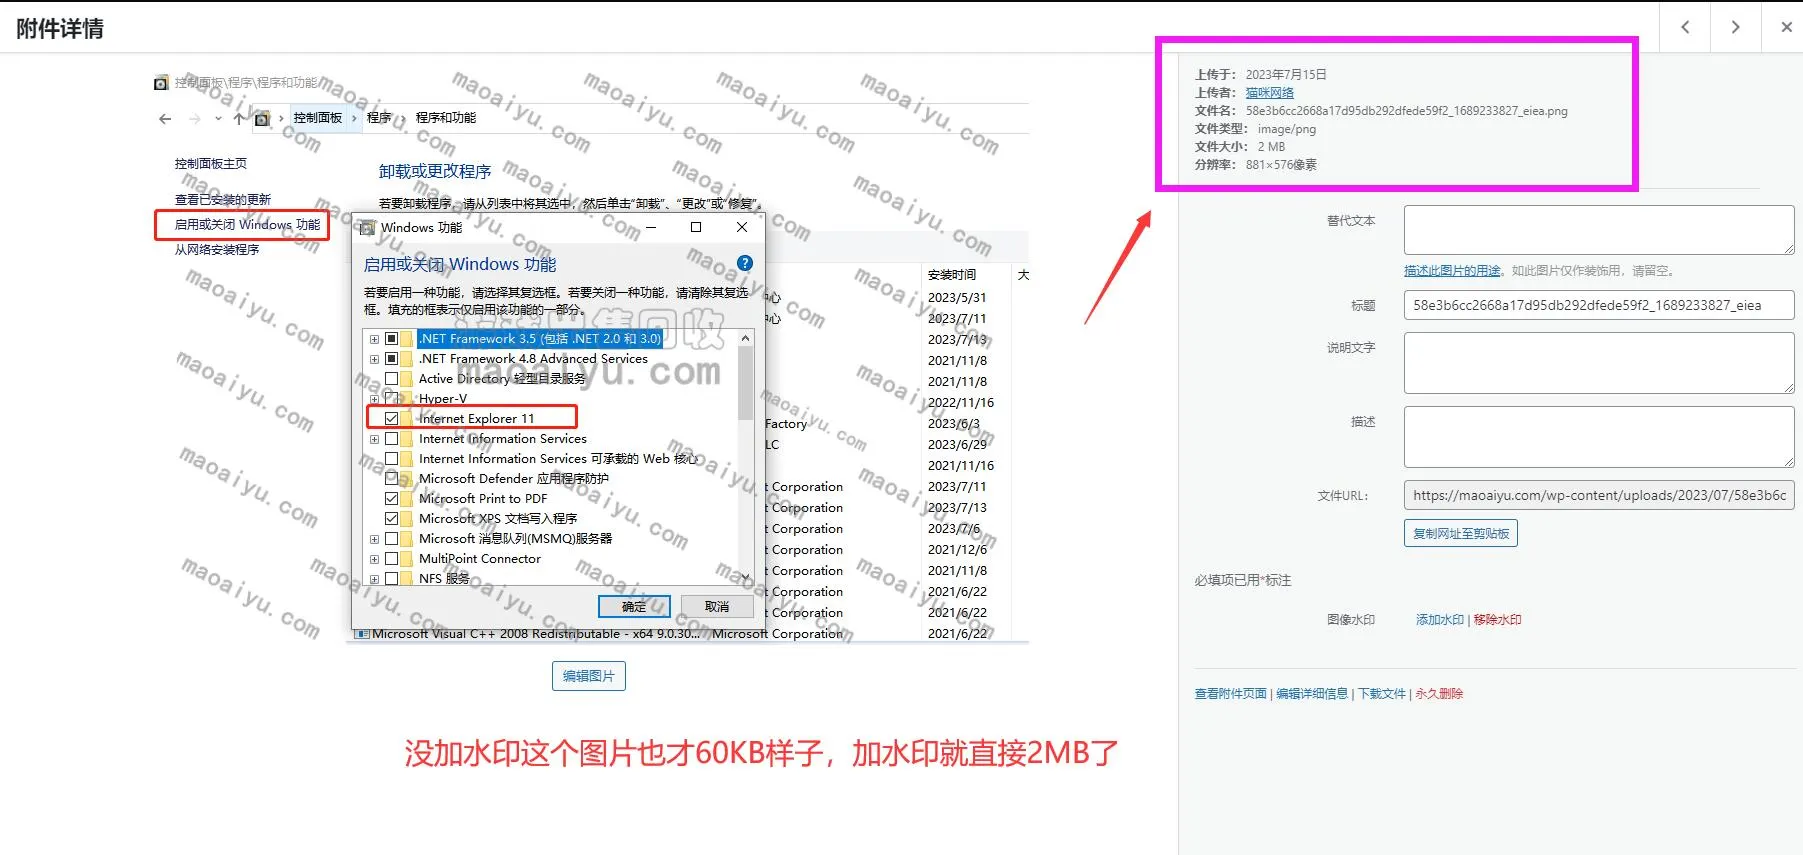
Task: Select 程序 in the address breadcrumb
Action: (x=379, y=118)
